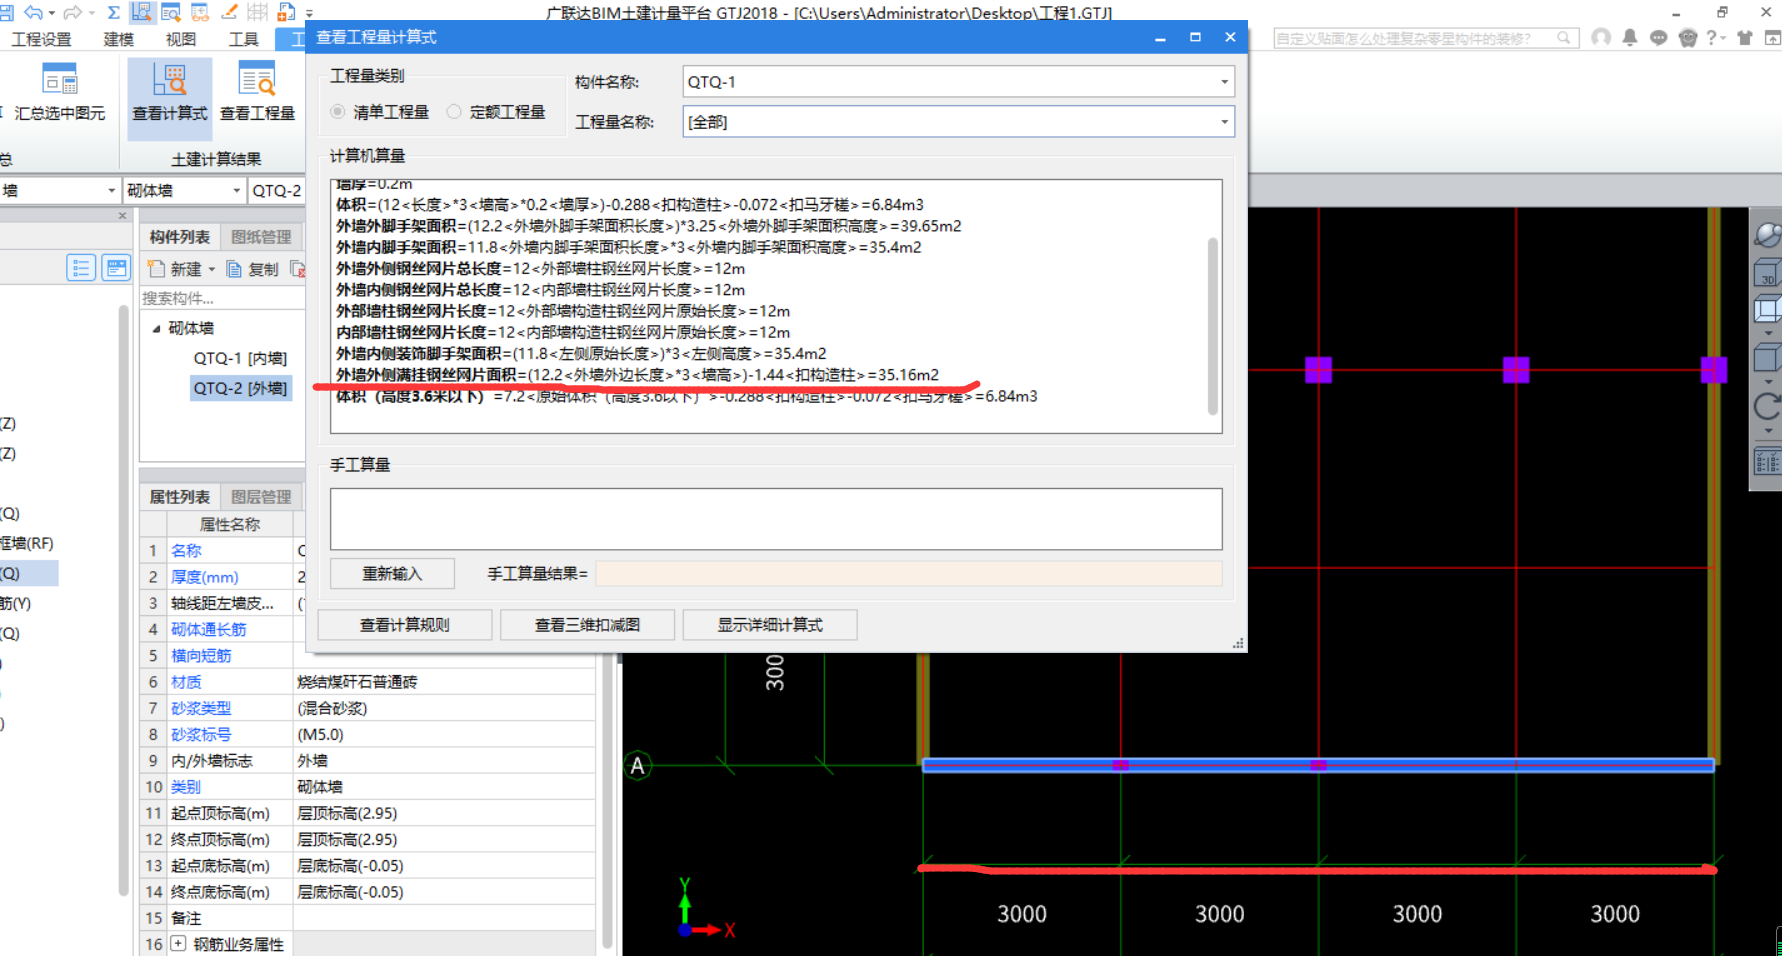Switch to 图纸管理 tab
This screenshot has height=956, width=1782.
pyautogui.click(x=261, y=237)
